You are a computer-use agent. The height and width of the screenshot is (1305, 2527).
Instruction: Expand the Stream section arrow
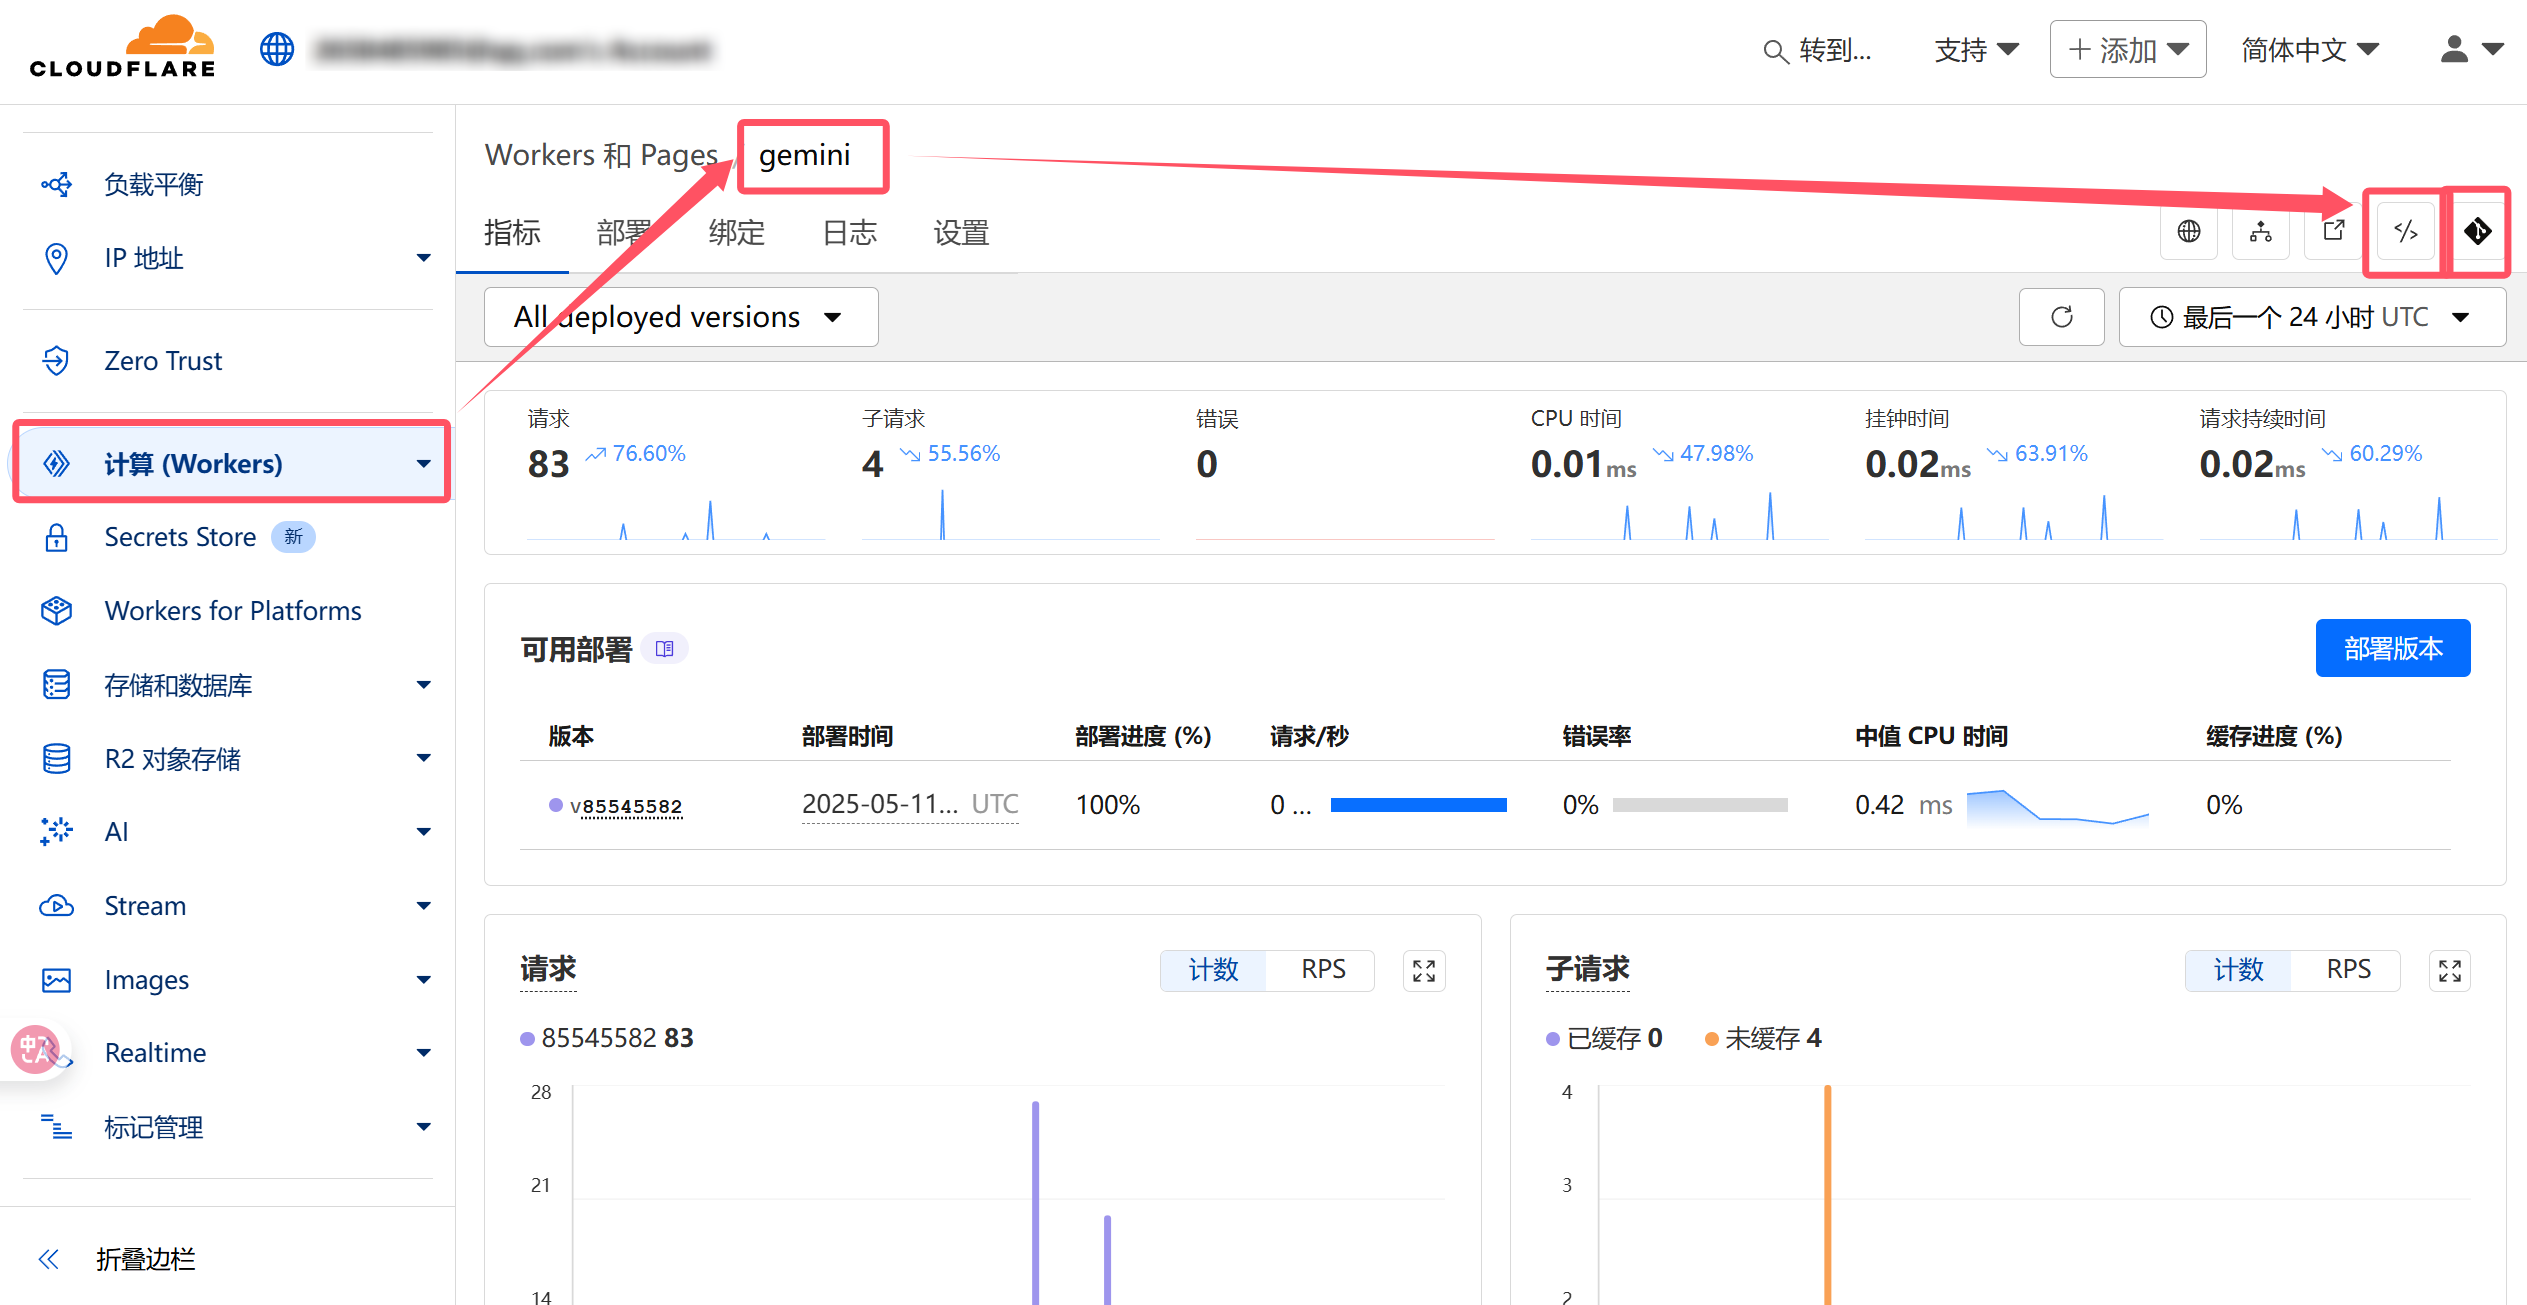(x=424, y=905)
